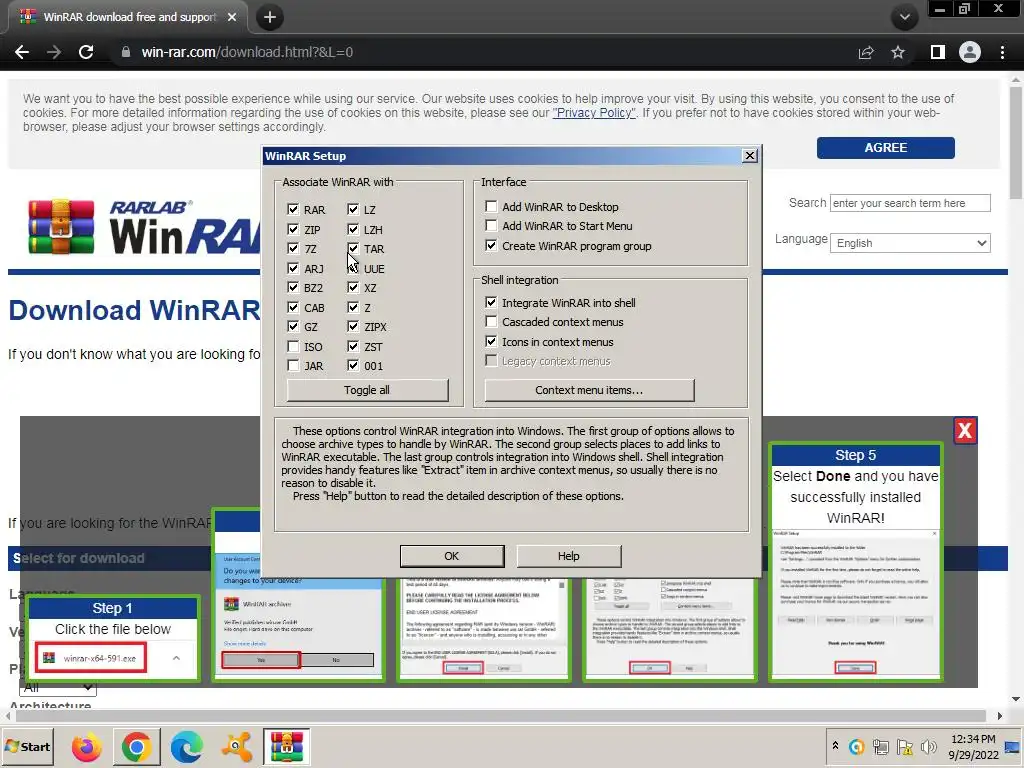Click the padlock site info icon
Screen dimensions: 1024x768
coord(125,52)
